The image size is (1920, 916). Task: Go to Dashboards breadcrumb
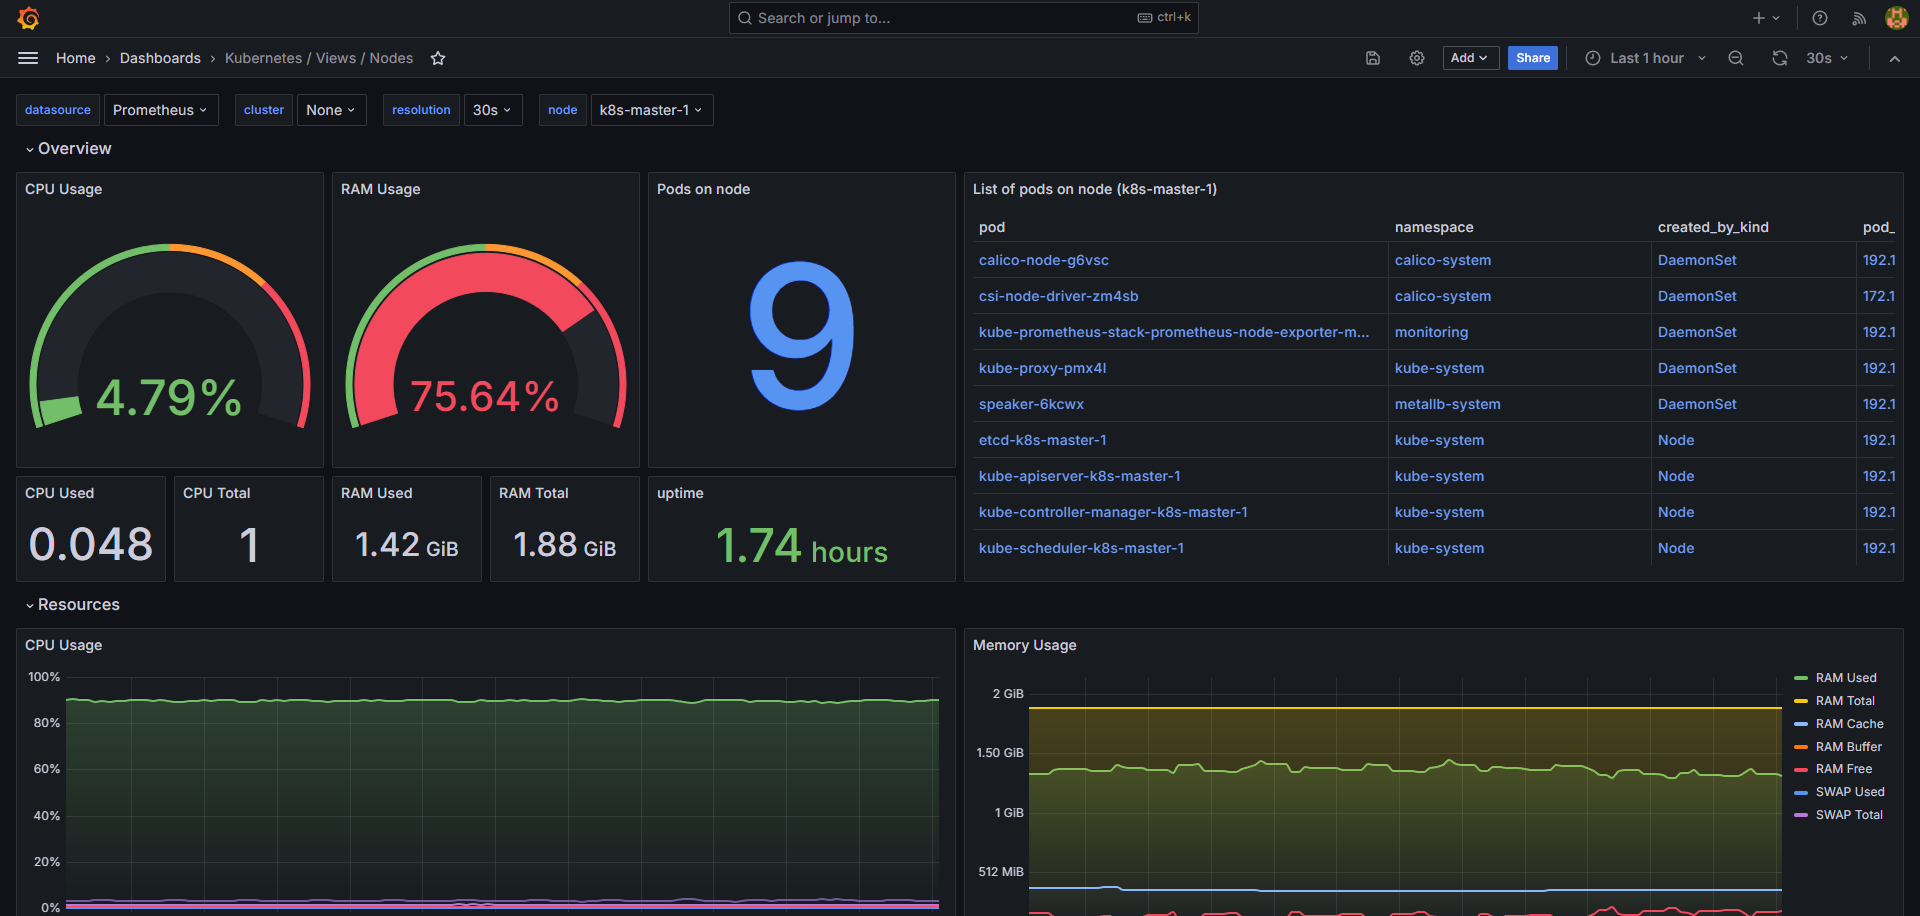[160, 58]
